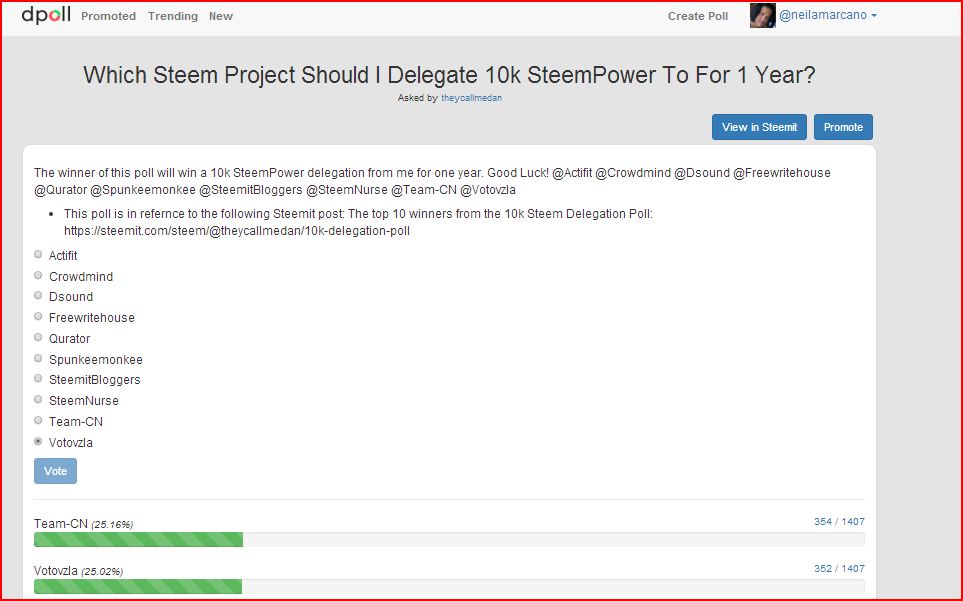Open the Create Poll page
The height and width of the screenshot is (601, 963).
pos(698,17)
